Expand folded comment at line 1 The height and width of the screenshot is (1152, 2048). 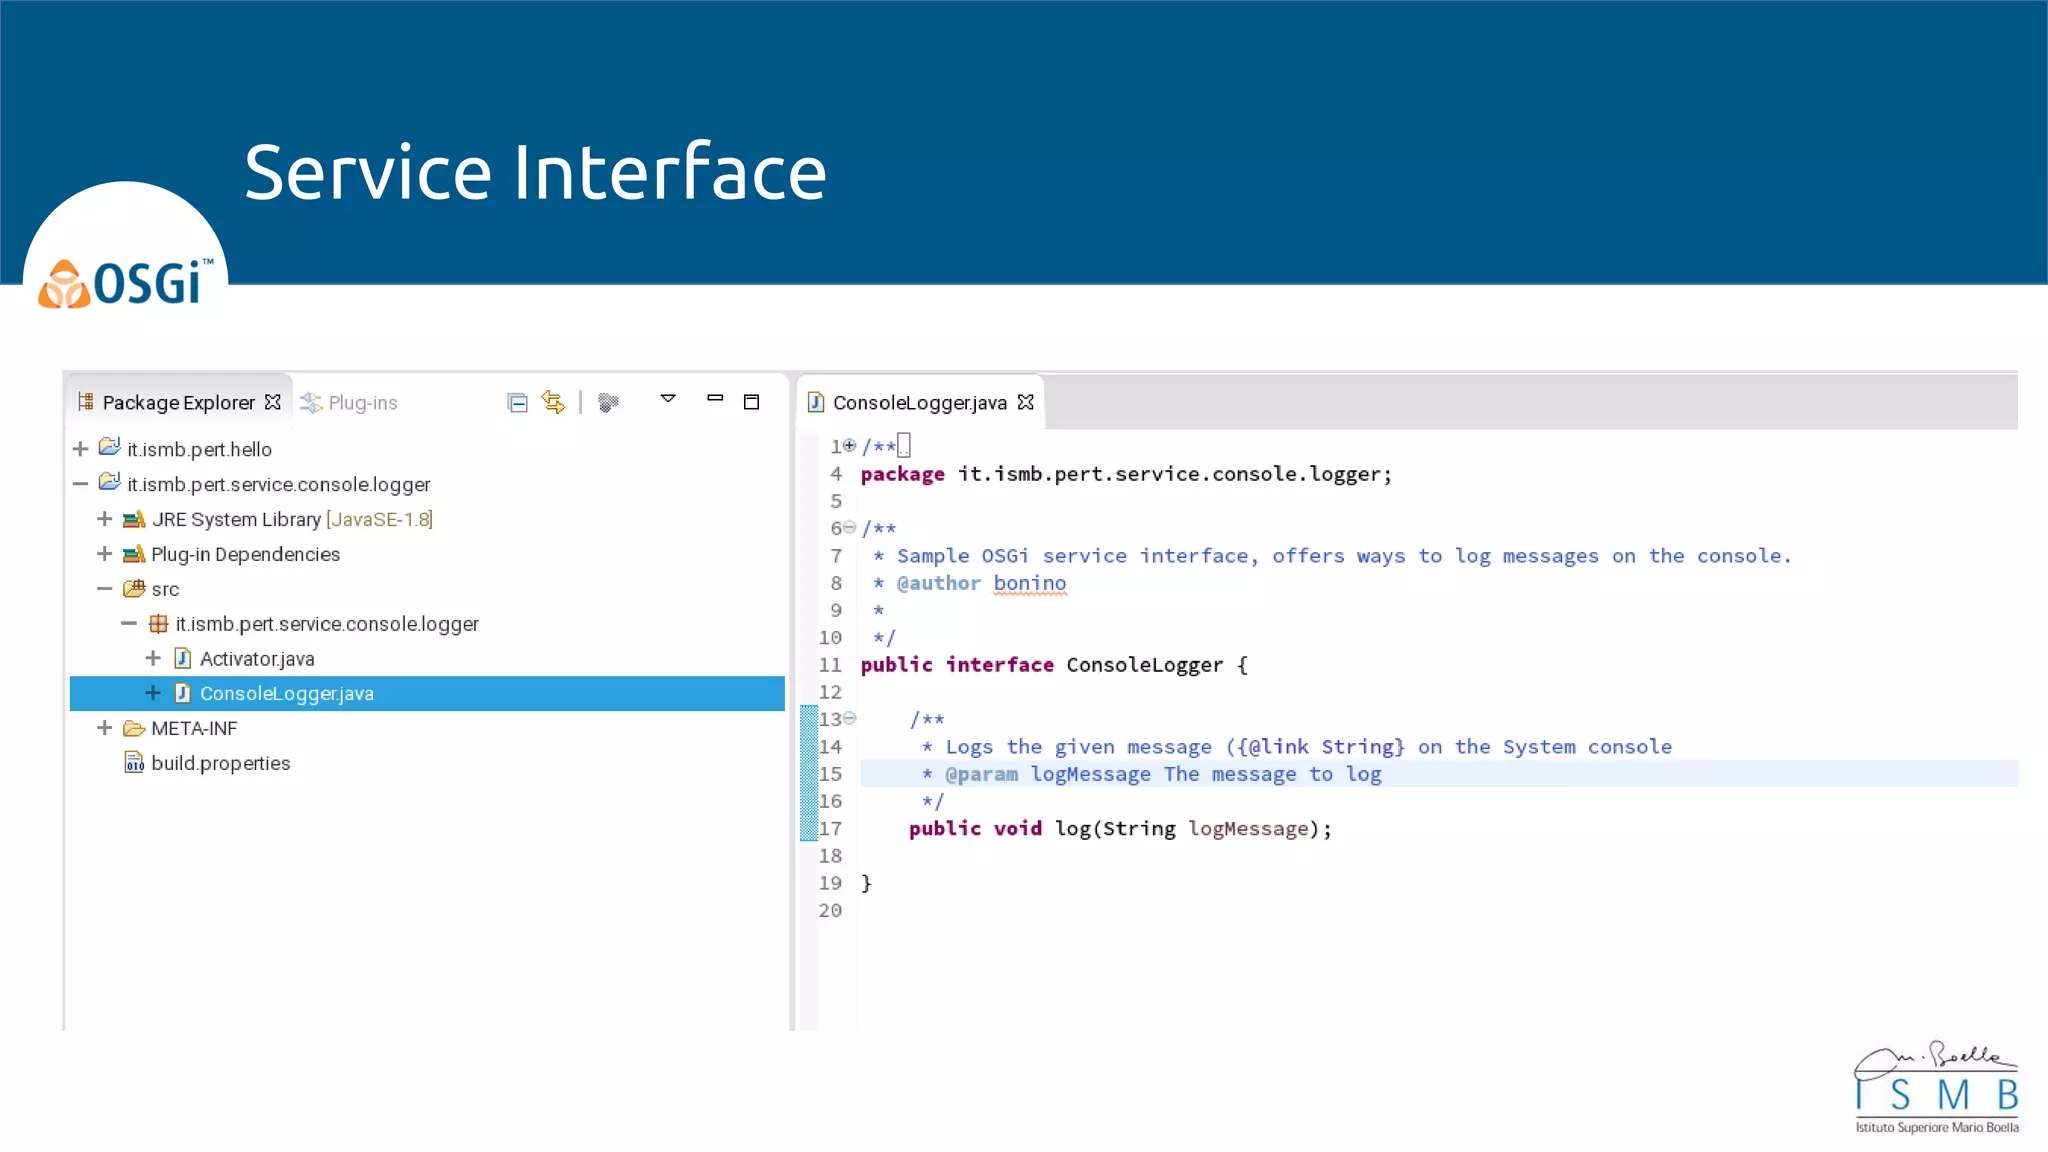pyautogui.click(x=849, y=445)
